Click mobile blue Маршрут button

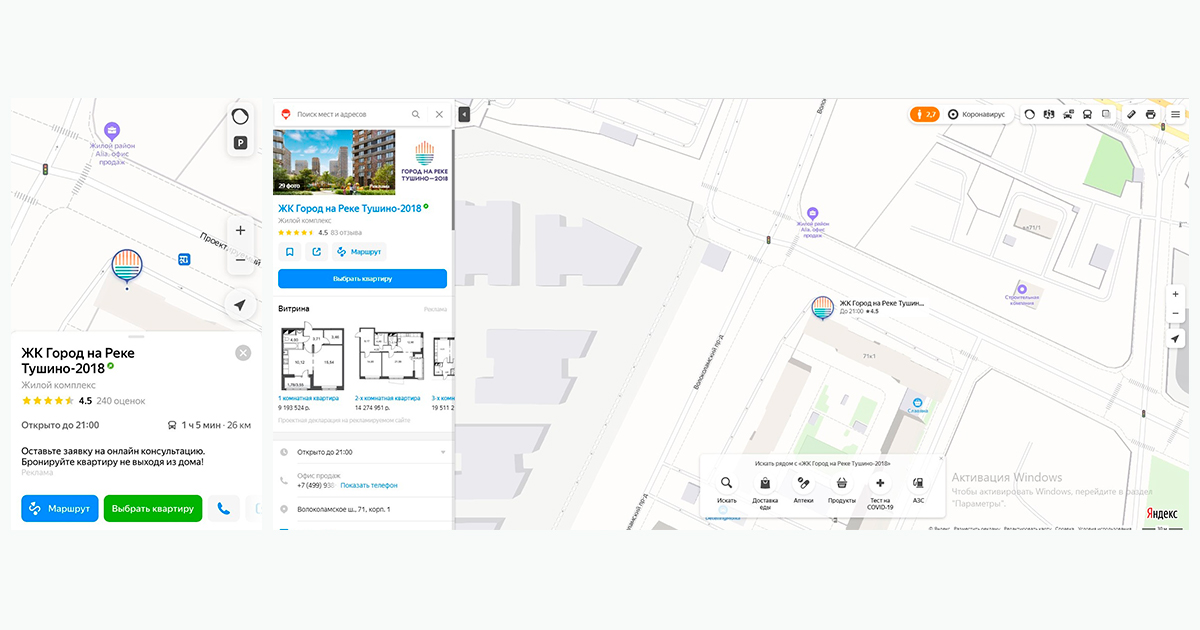click(60, 508)
